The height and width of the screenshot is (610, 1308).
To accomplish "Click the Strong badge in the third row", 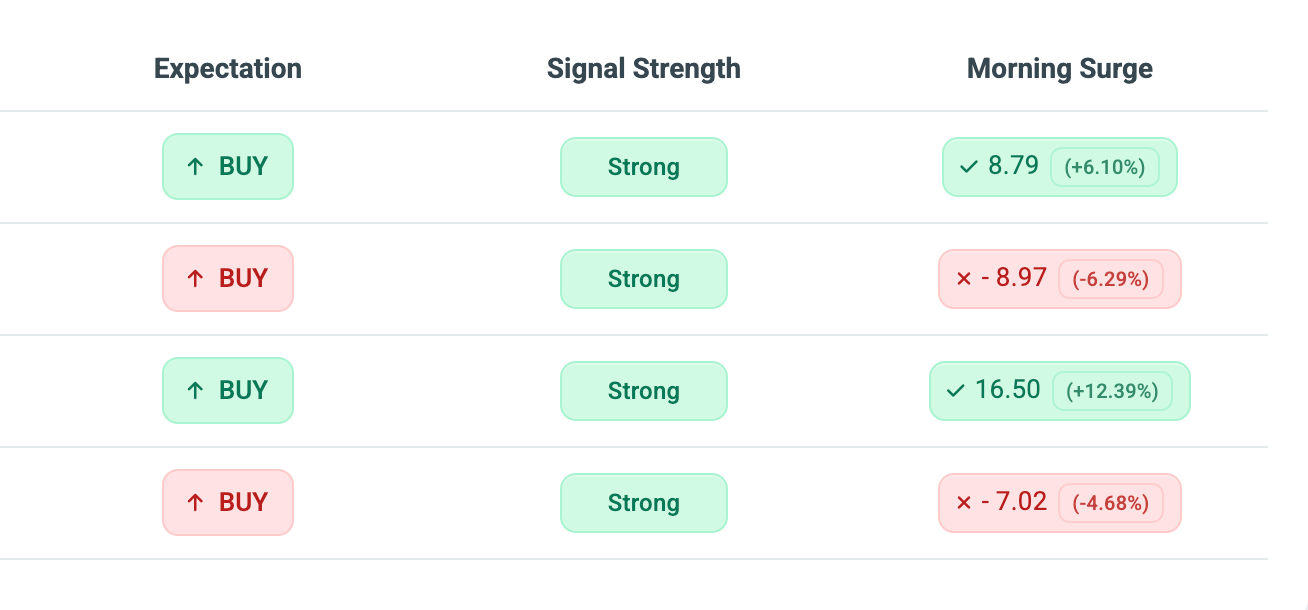I will tap(644, 391).
